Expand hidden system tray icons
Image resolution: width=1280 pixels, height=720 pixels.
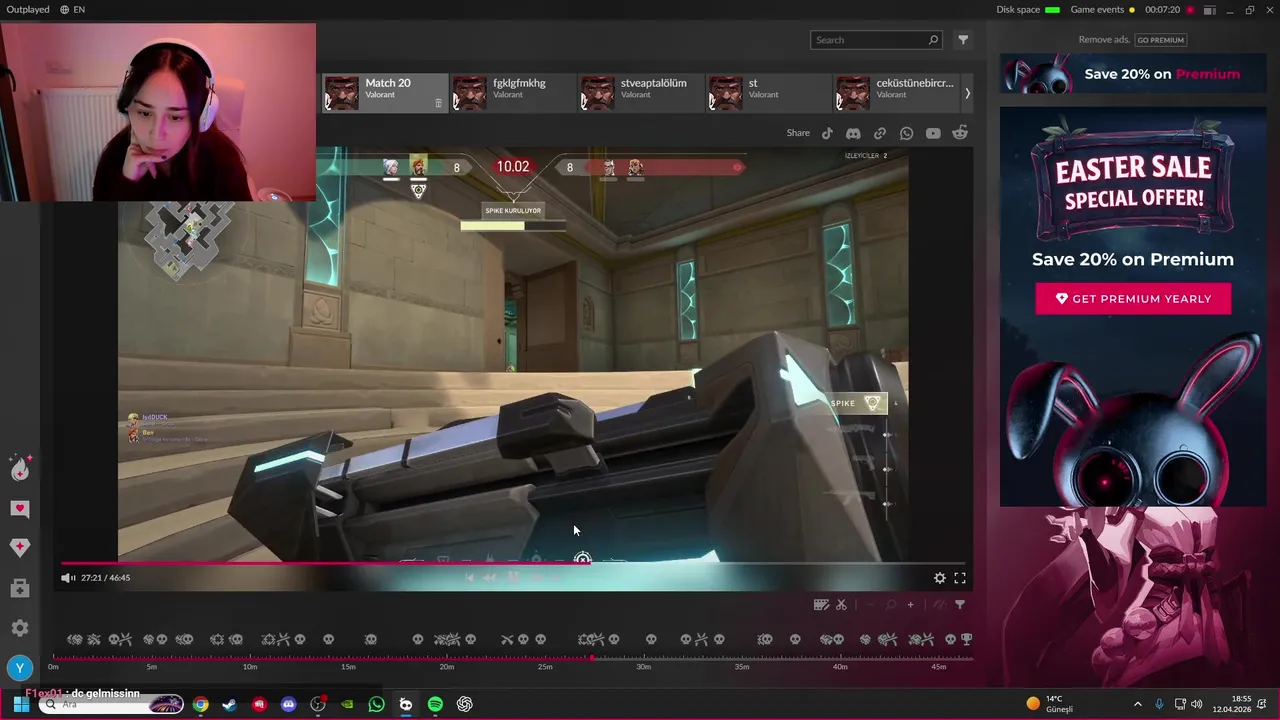click(1137, 704)
